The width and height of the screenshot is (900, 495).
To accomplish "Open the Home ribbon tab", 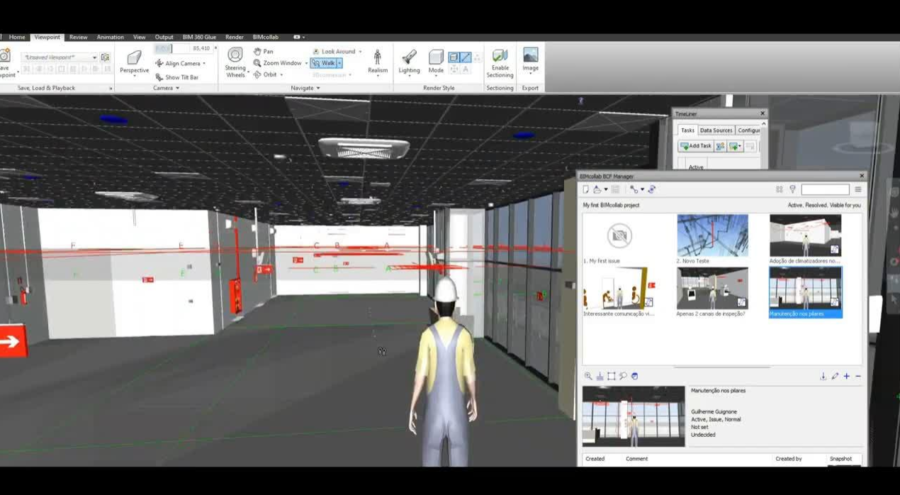I will click(17, 37).
